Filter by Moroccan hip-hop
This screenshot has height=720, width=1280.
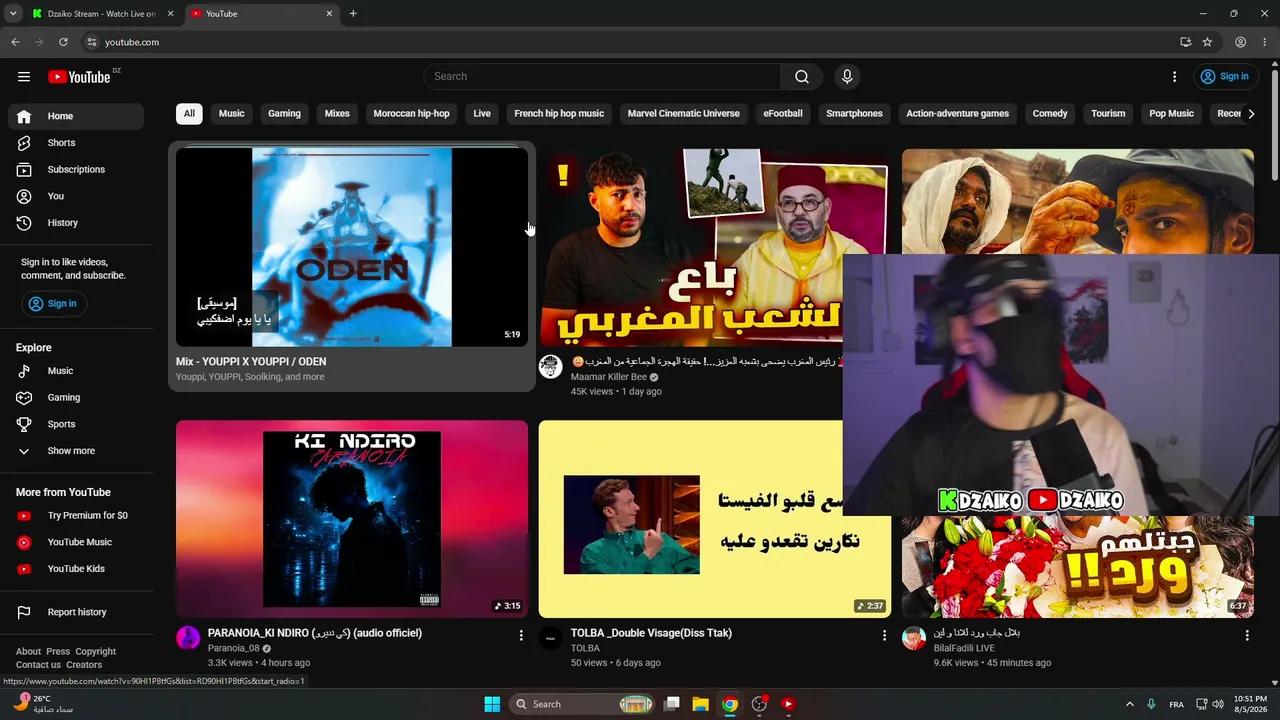click(412, 114)
